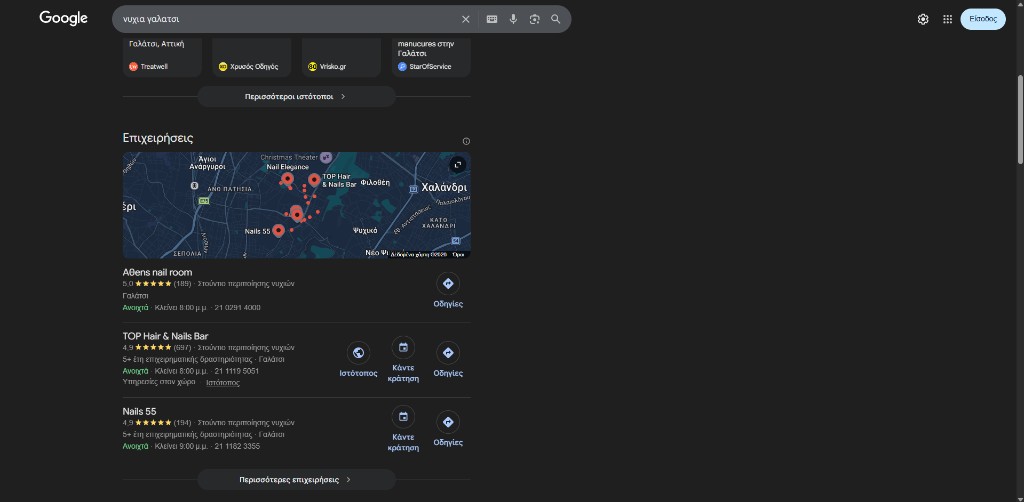The width and height of the screenshot is (1024, 502).
Task: Open the on-screen keyboard input tool
Action: click(492, 19)
